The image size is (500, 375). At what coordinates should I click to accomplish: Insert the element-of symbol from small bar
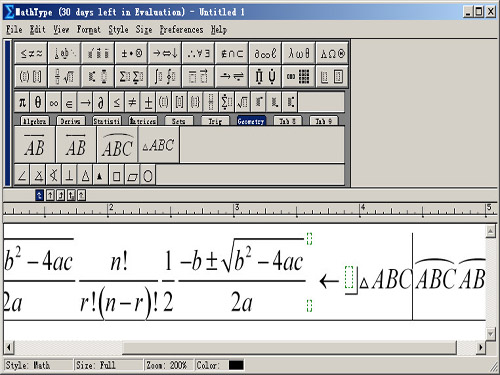pyautogui.click(x=69, y=102)
